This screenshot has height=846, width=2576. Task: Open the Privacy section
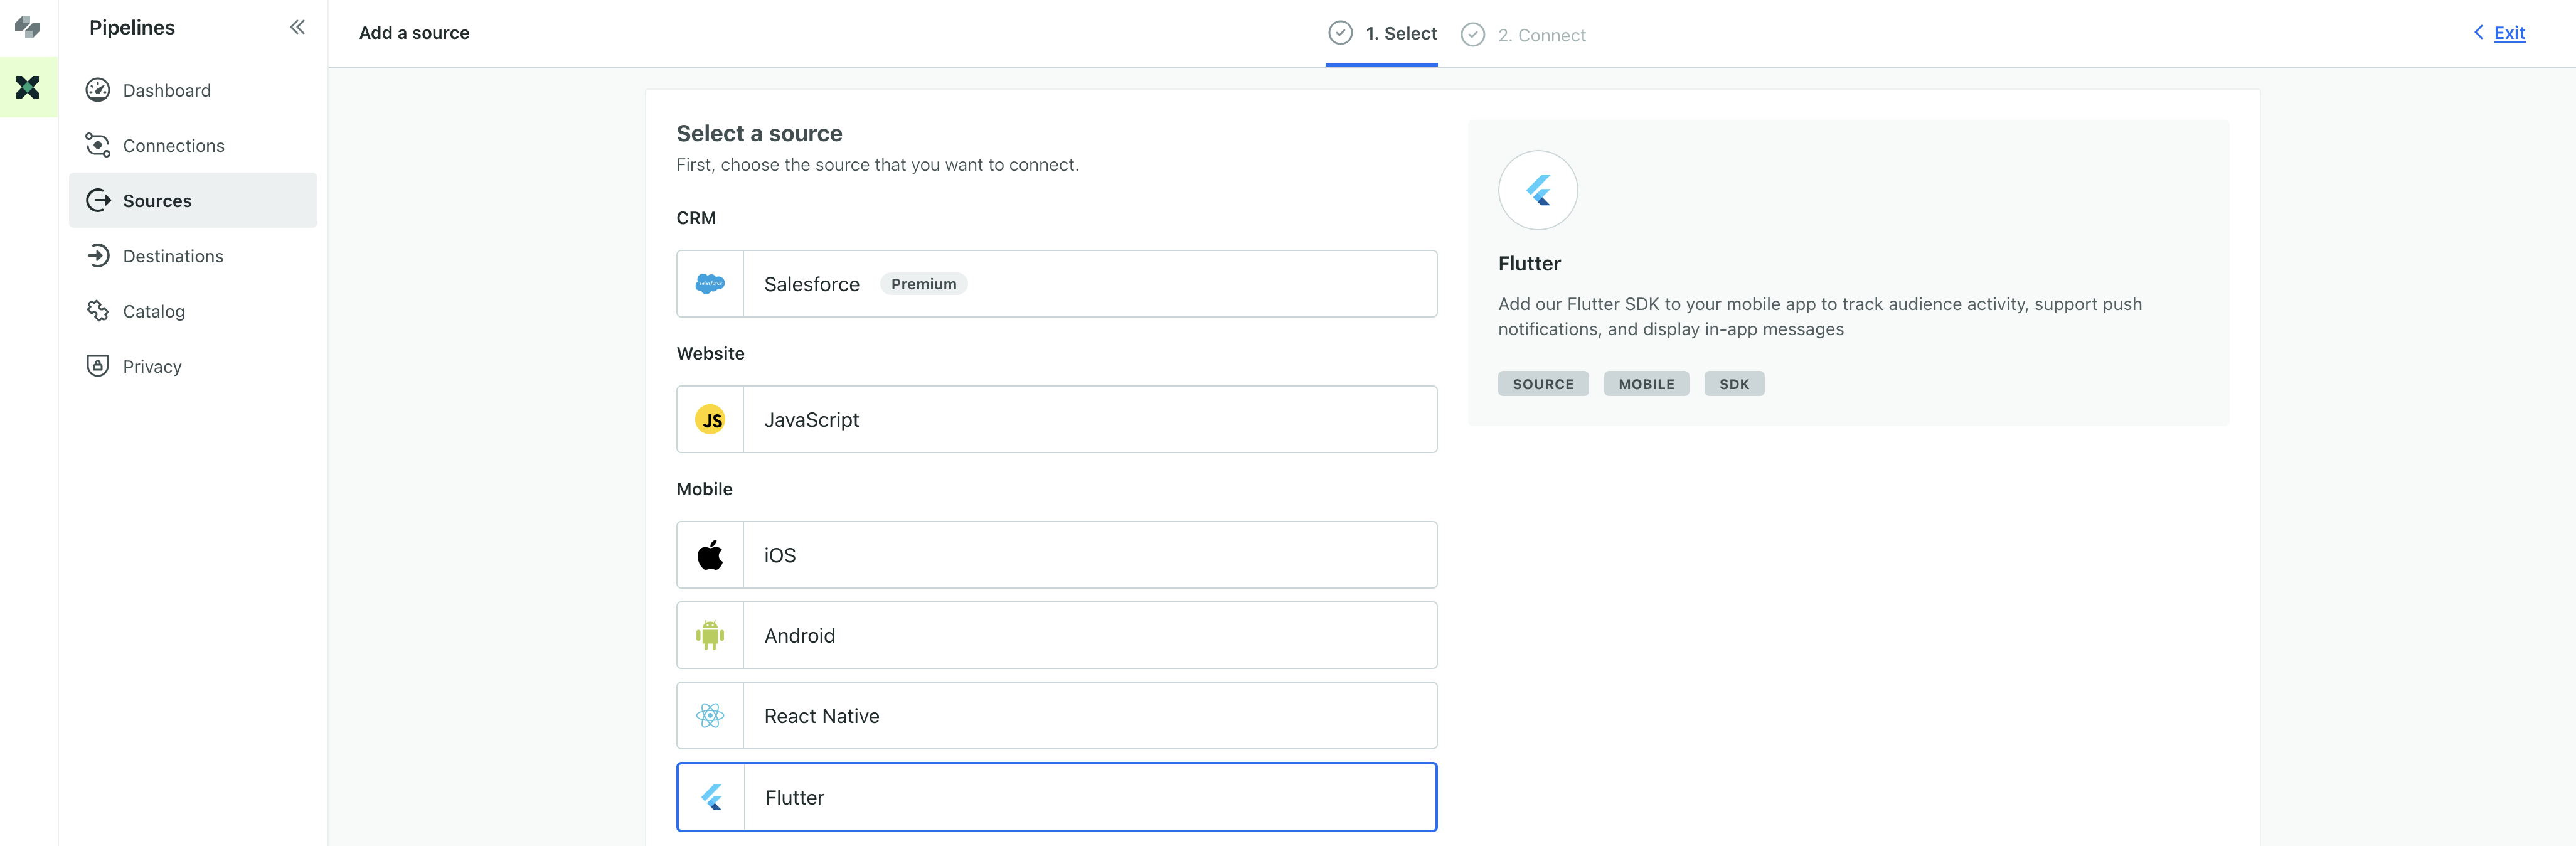point(193,366)
